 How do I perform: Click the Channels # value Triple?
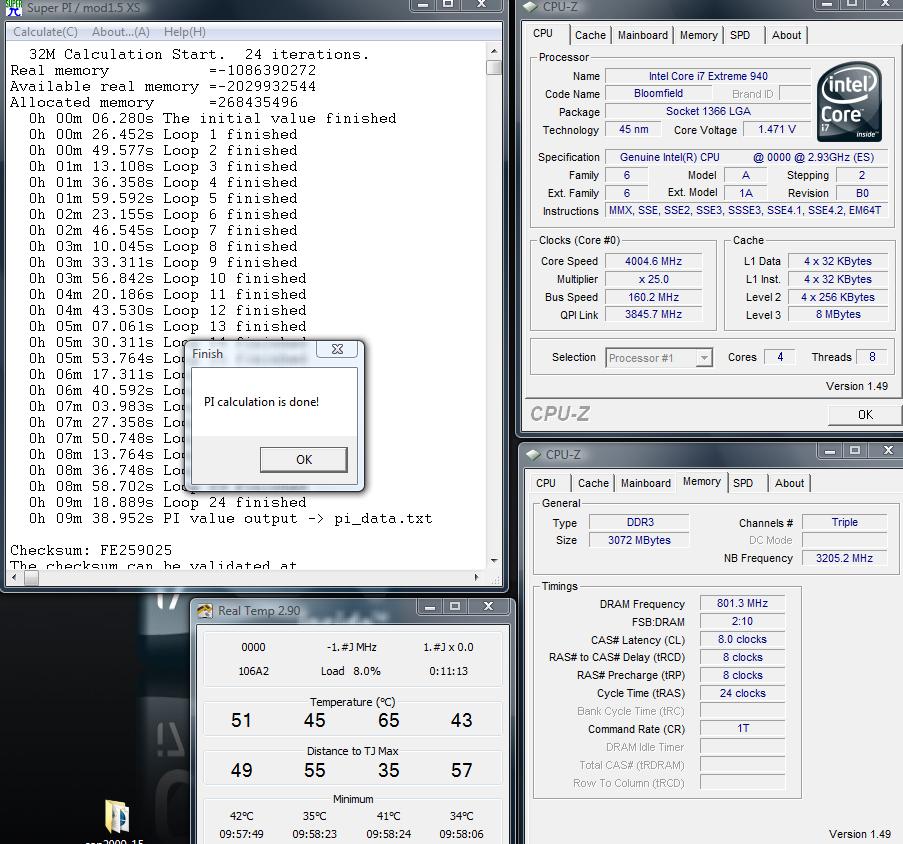pos(844,522)
